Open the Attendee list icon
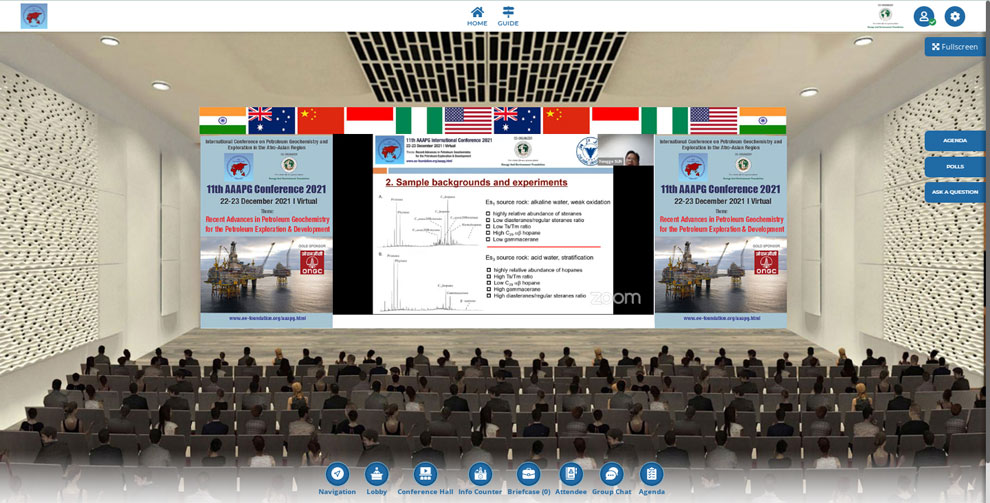Viewport: 990px width, 503px height. pos(571,479)
